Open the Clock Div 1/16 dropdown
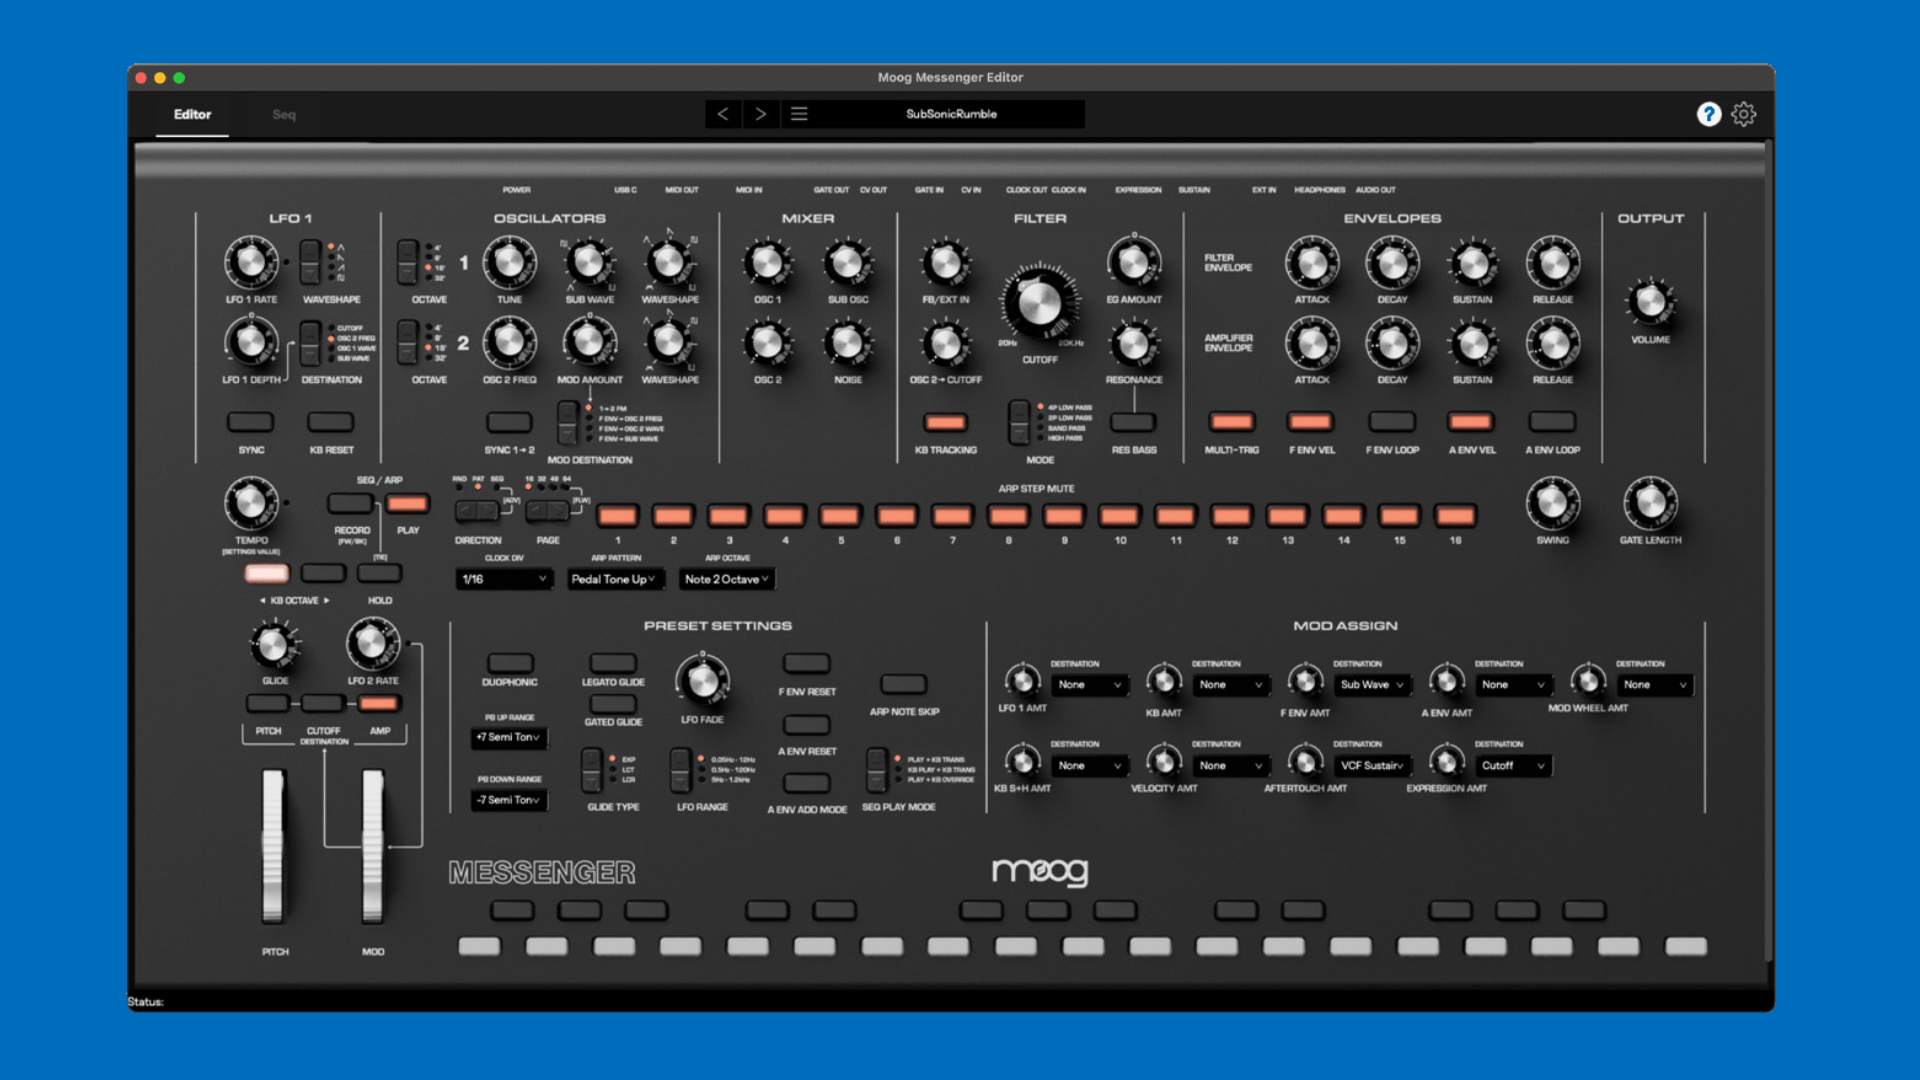 (504, 579)
